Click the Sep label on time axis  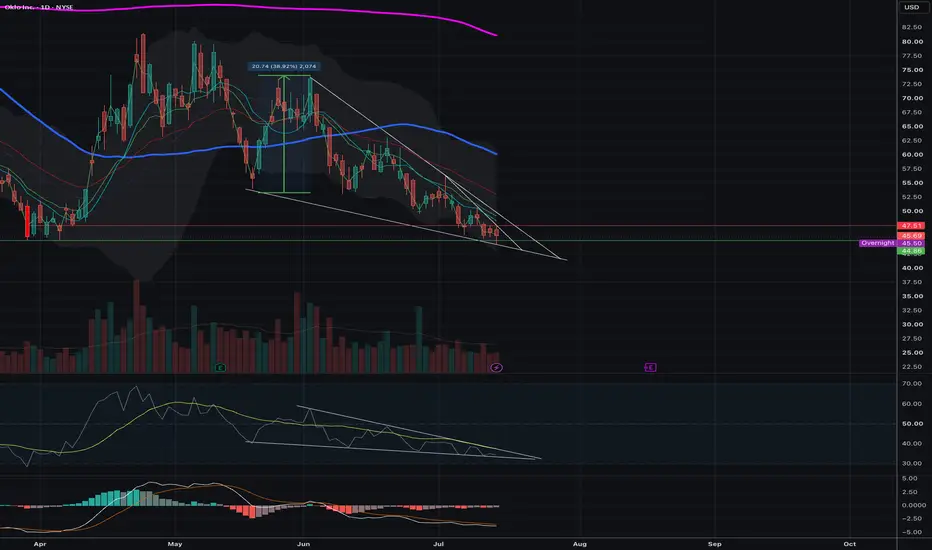coord(714,543)
